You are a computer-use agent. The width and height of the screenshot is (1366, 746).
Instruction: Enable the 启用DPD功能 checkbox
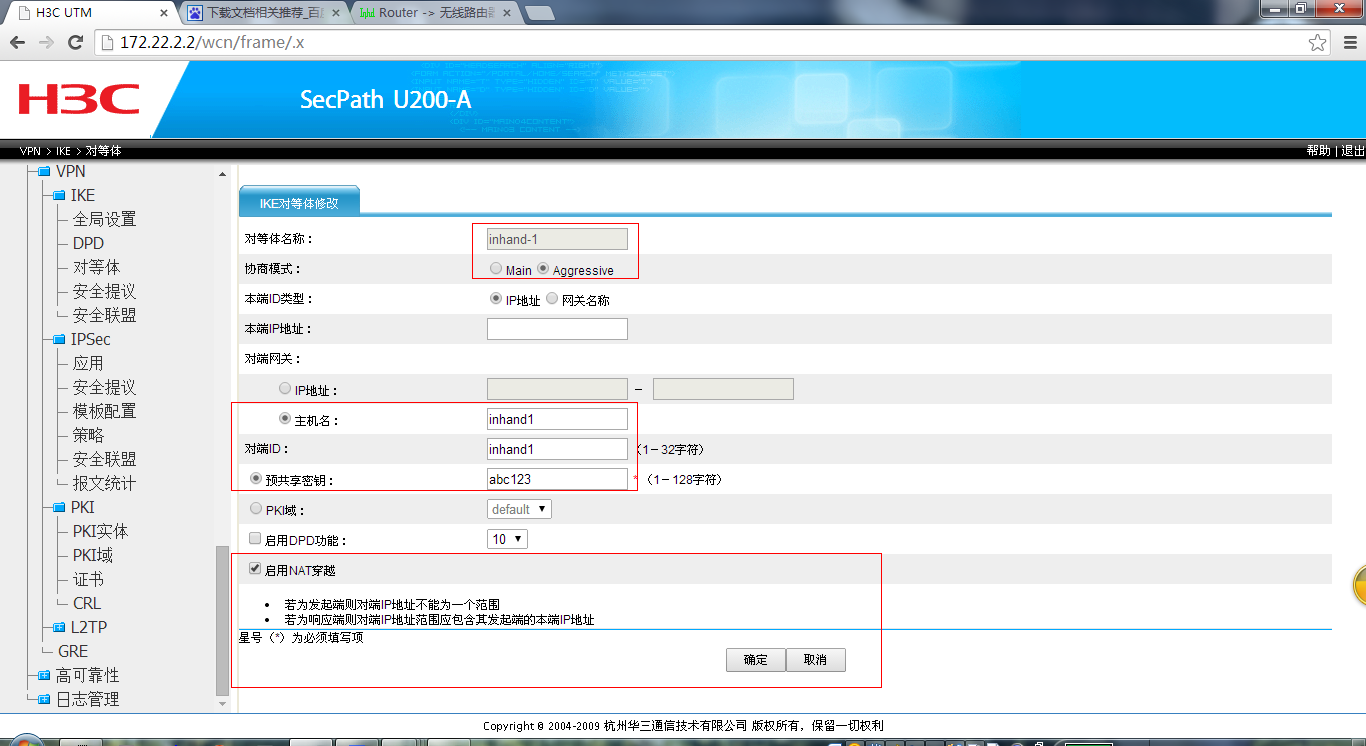pyautogui.click(x=255, y=539)
